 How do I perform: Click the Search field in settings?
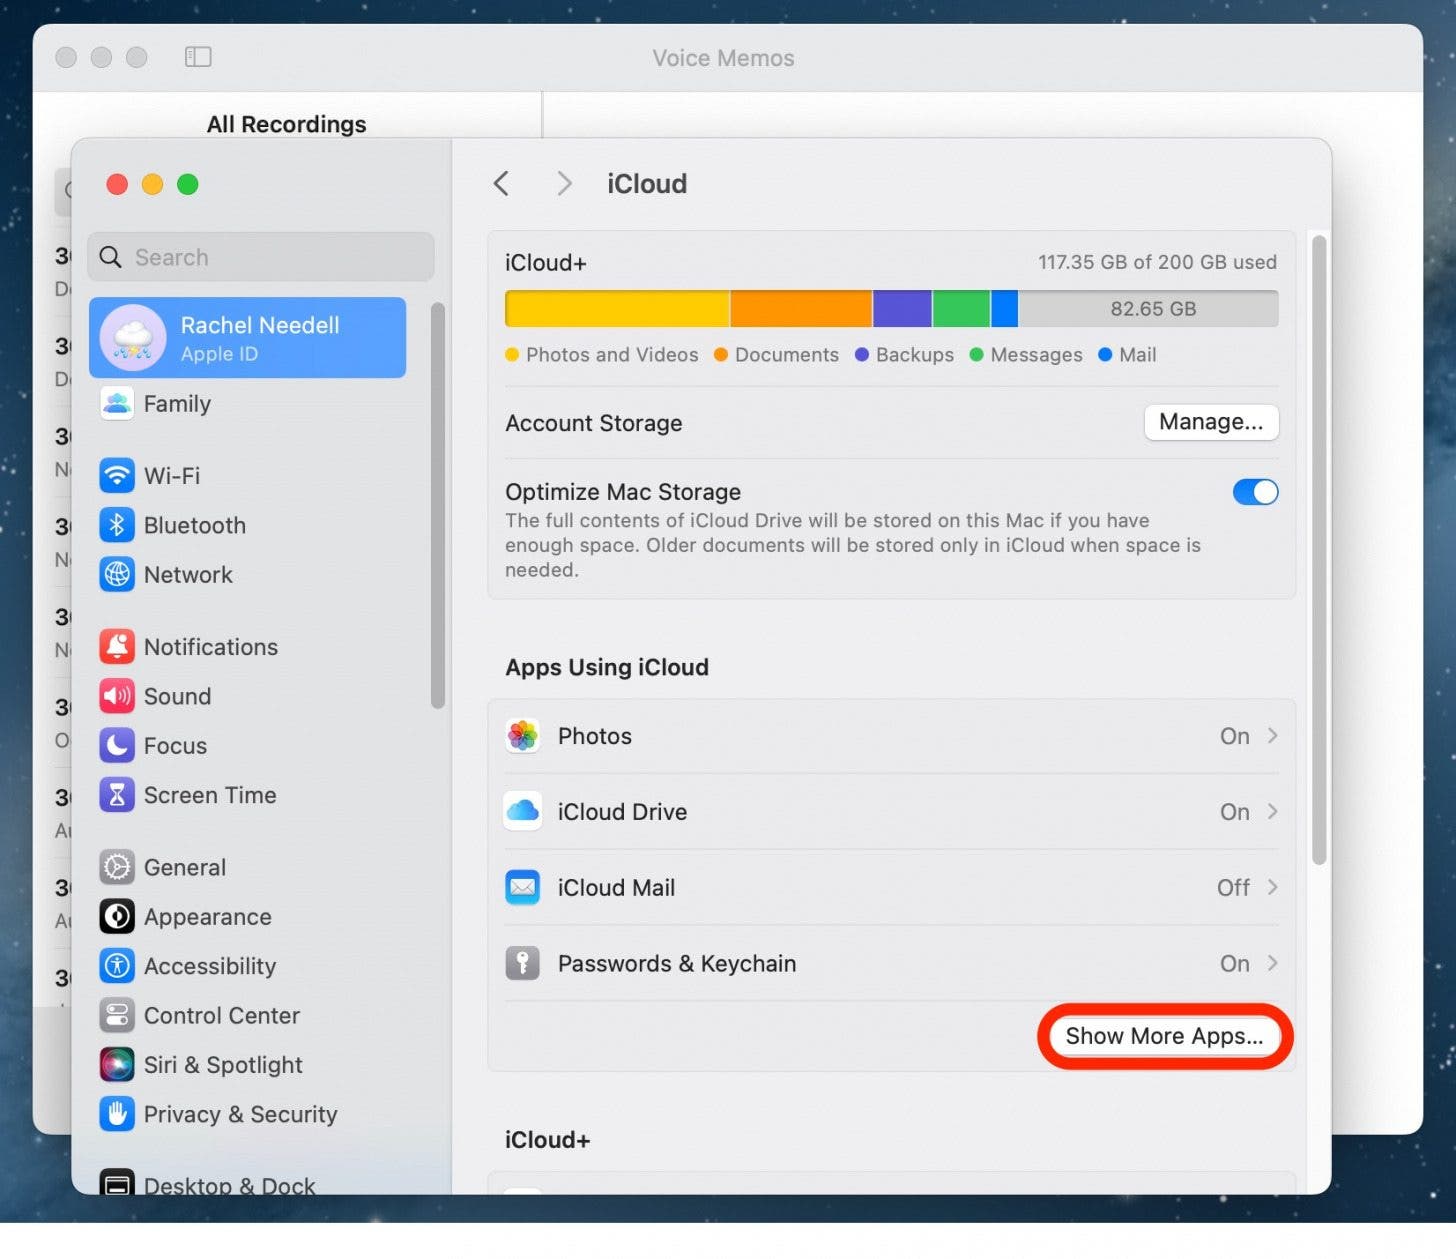(x=261, y=257)
